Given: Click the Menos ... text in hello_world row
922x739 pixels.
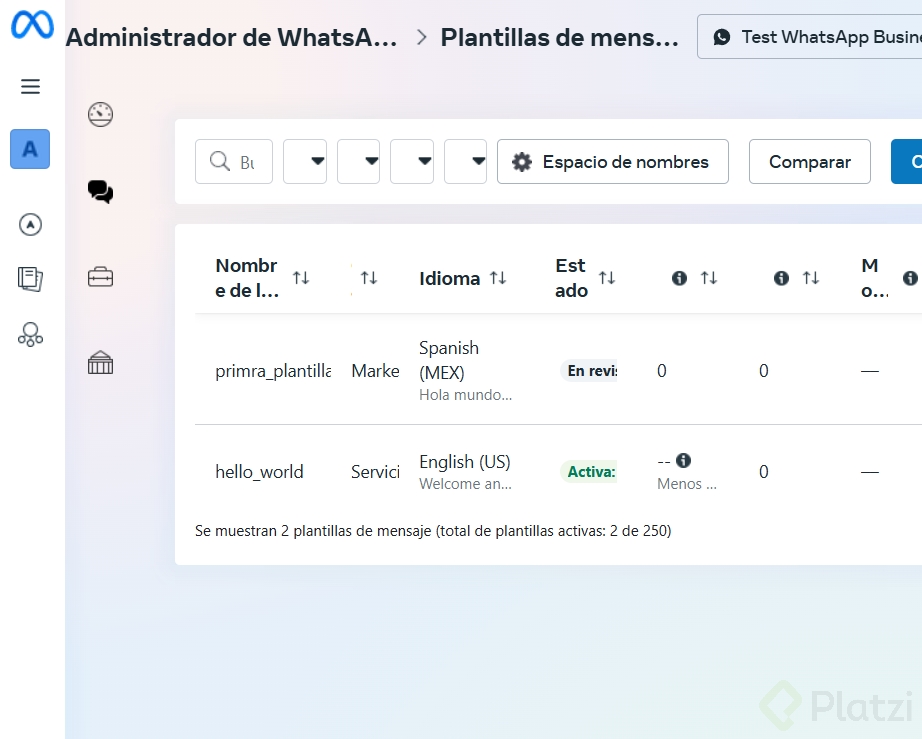Looking at the screenshot, I should click(x=687, y=484).
